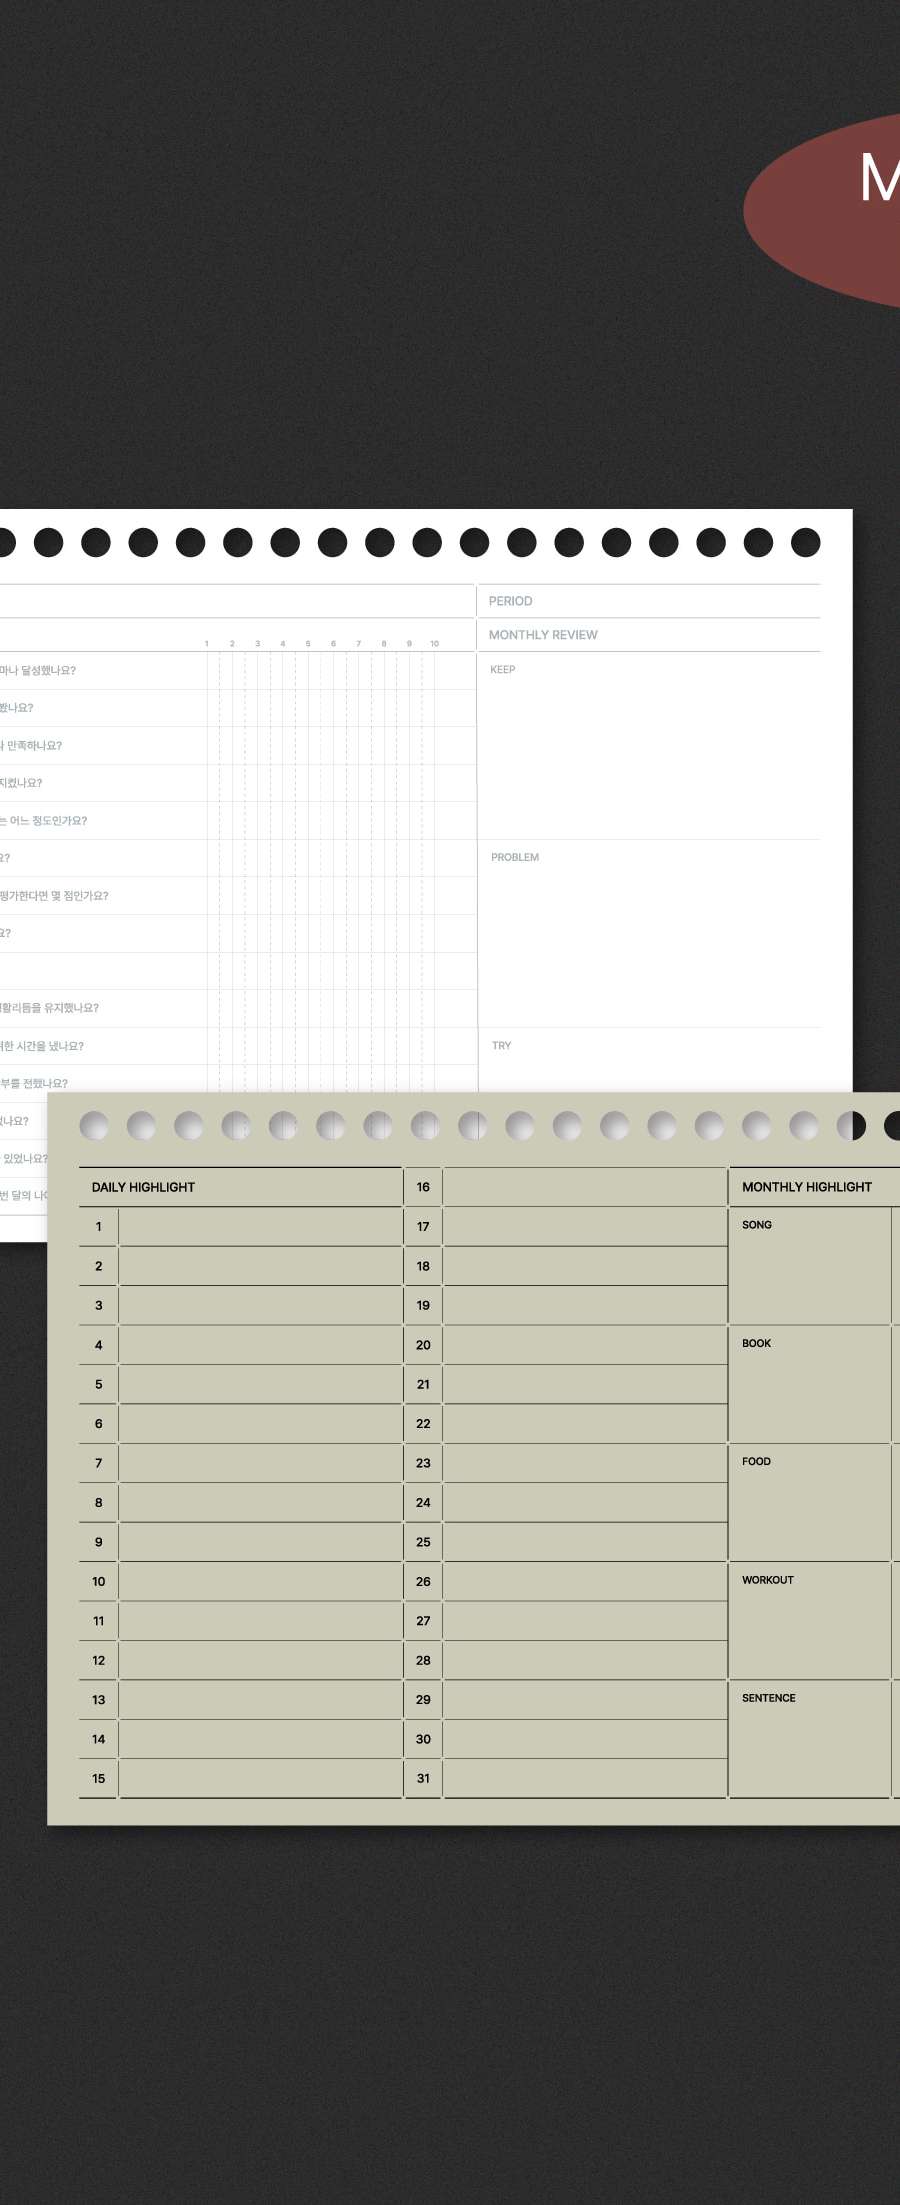Click day number 11 in Daily Highlight list
The width and height of the screenshot is (900, 2205).
tap(98, 1621)
